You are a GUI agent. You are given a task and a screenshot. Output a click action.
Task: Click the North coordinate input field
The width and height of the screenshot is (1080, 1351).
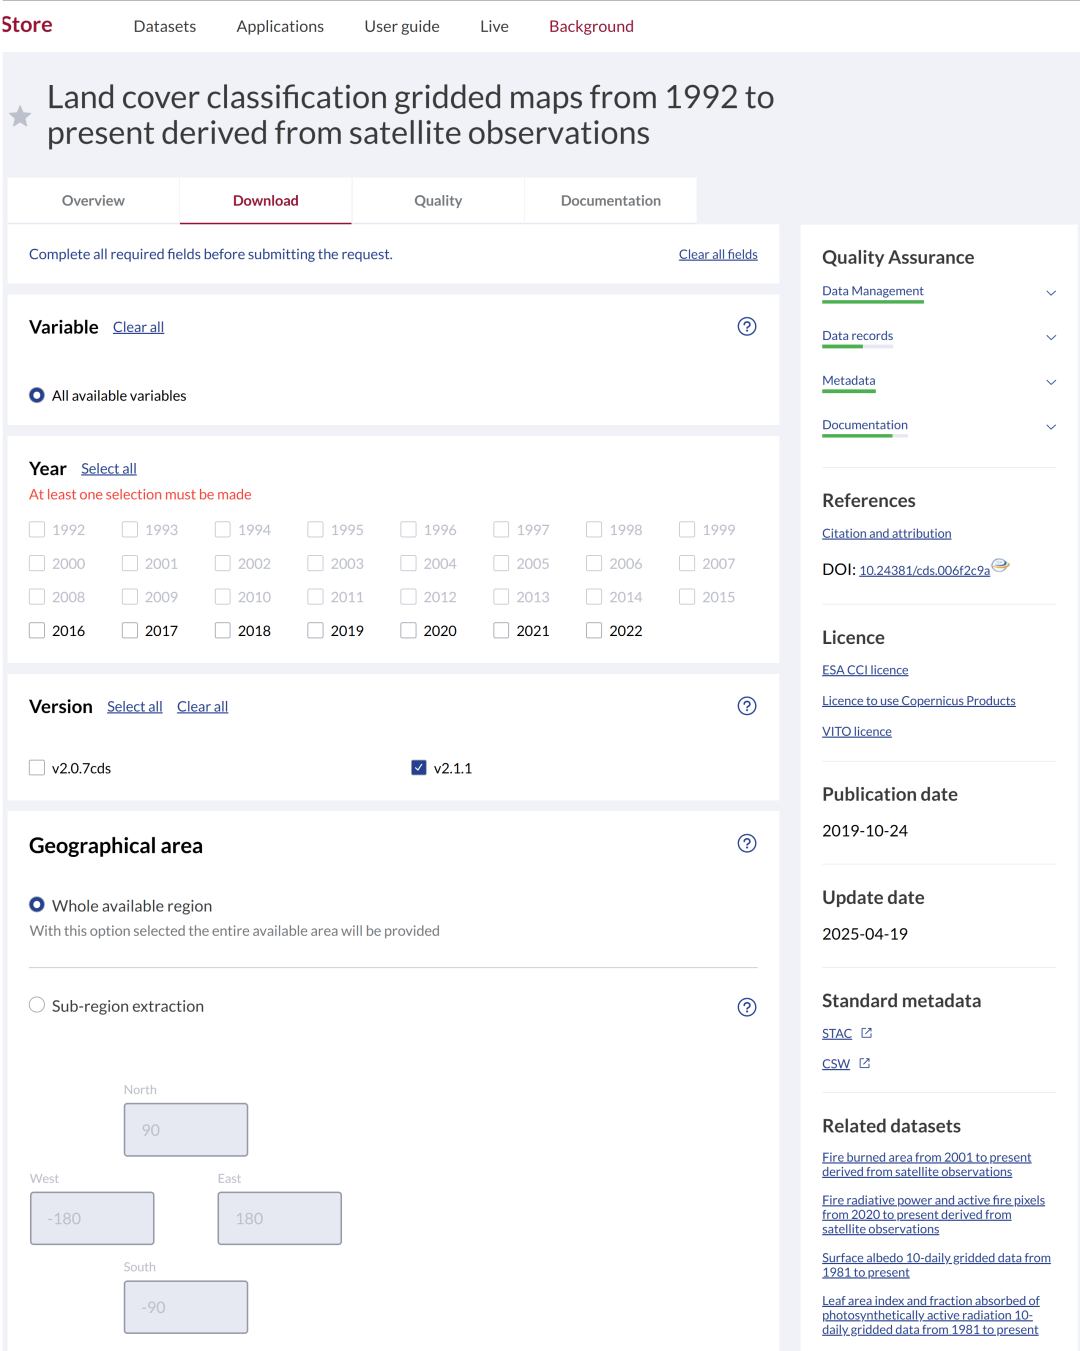186,1130
